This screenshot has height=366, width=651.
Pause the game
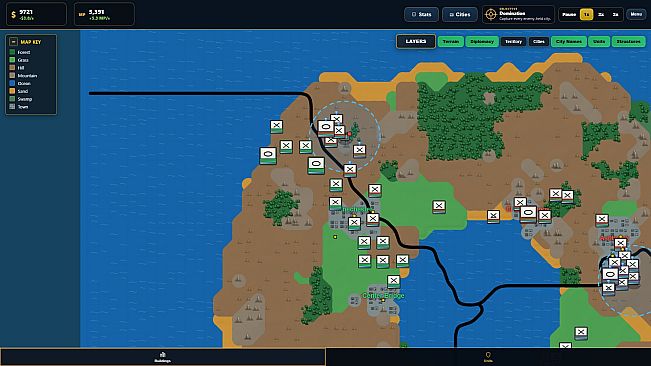(569, 15)
